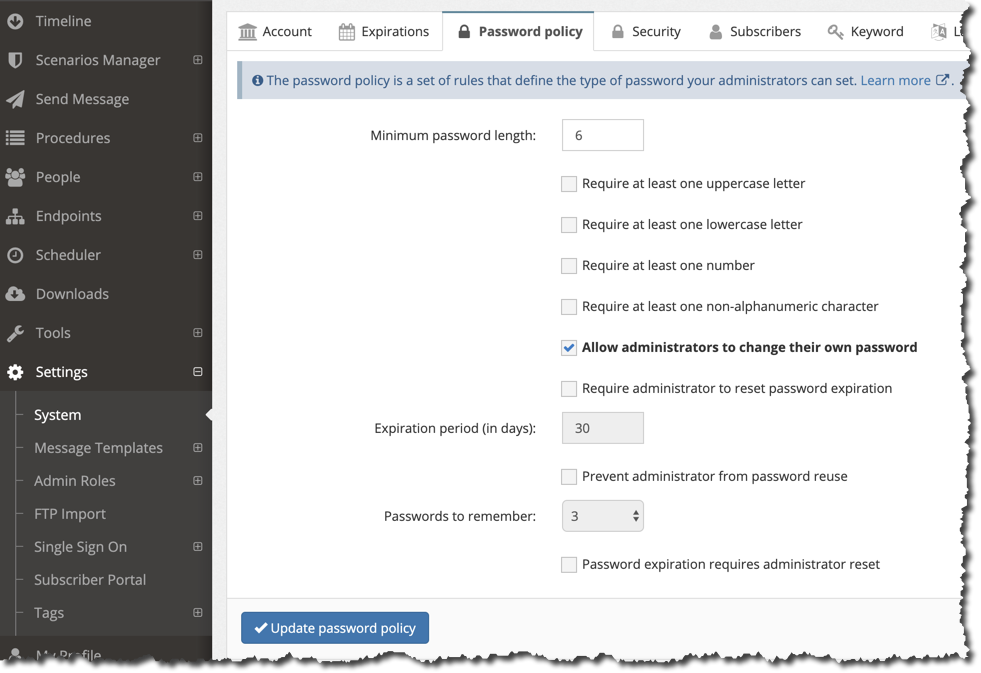Click the Tools wrench icon
The height and width of the screenshot is (673, 981).
point(15,333)
